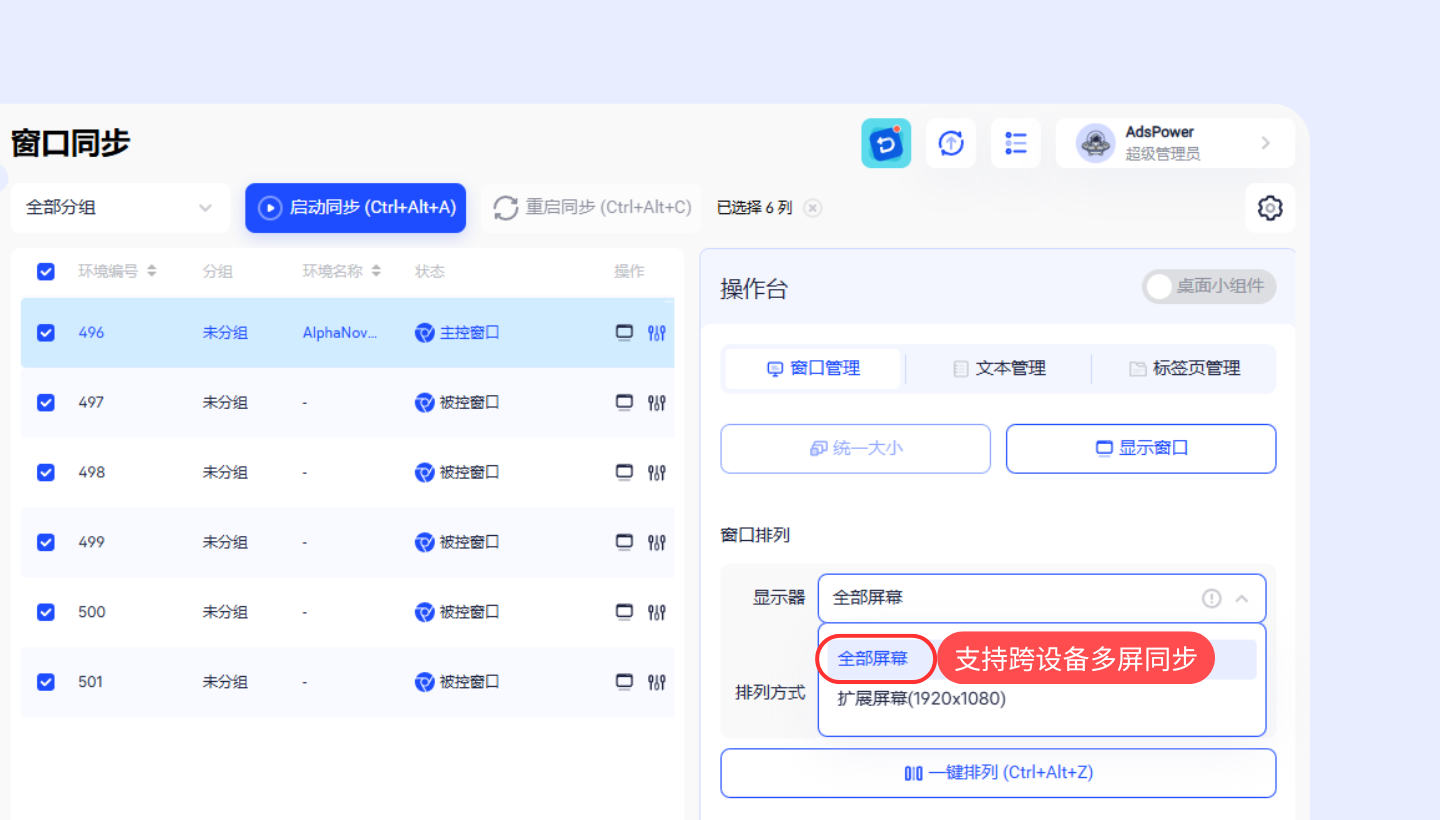Open sliders icon for row 497

pyautogui.click(x=657, y=403)
